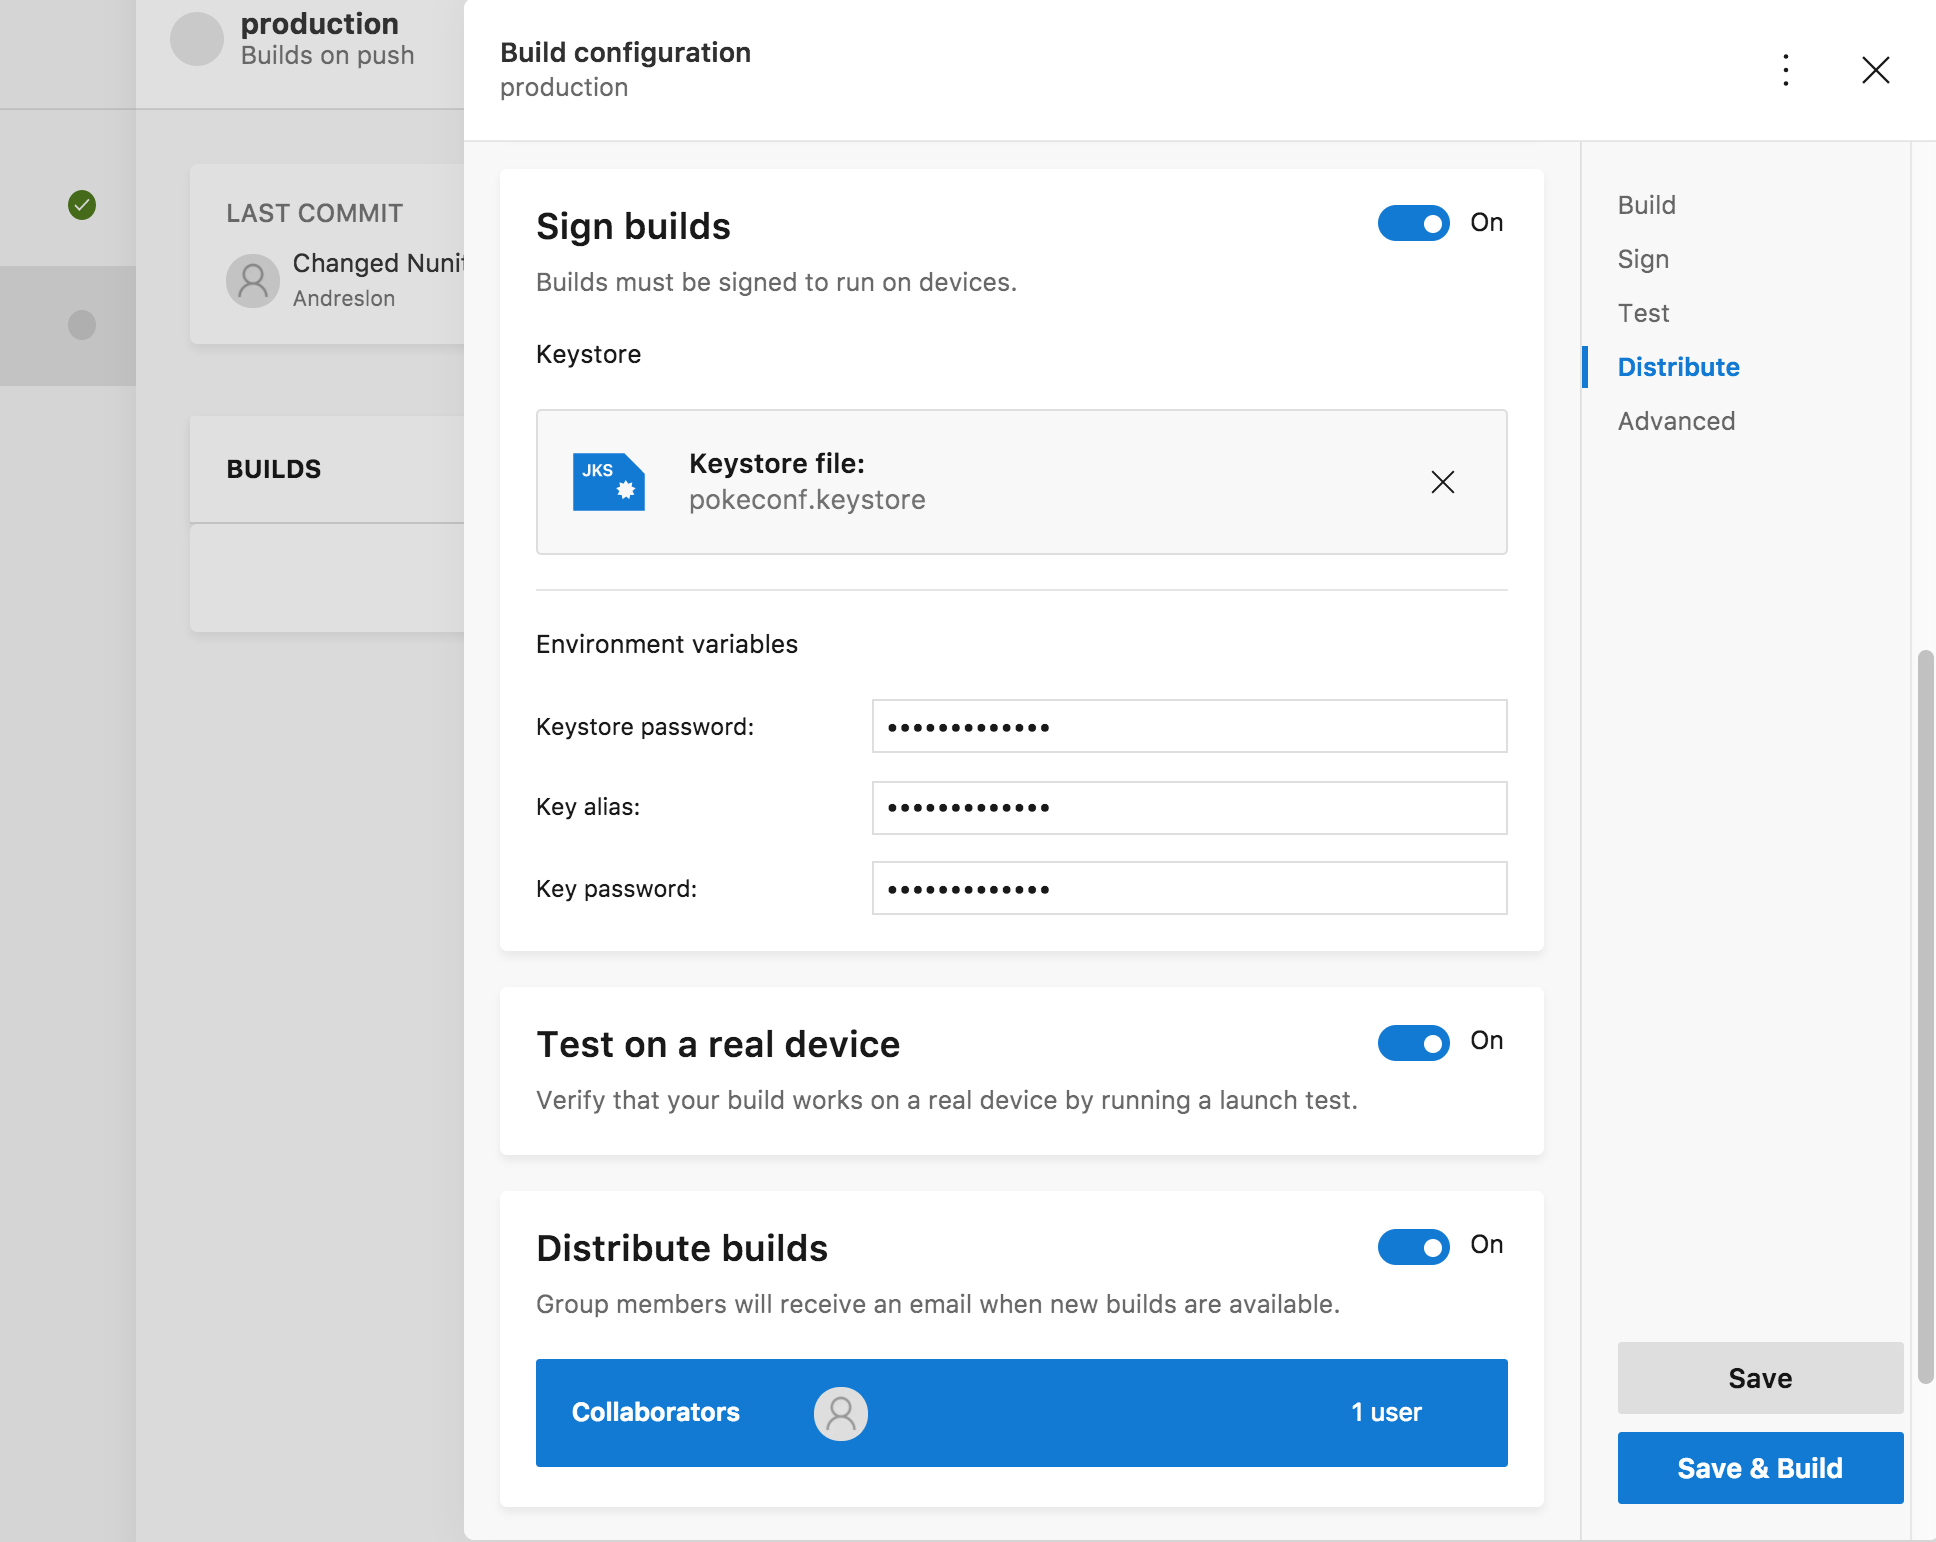Screen dimensions: 1936x1542
Task: Open the three-dot more options menu
Action: point(1786,70)
